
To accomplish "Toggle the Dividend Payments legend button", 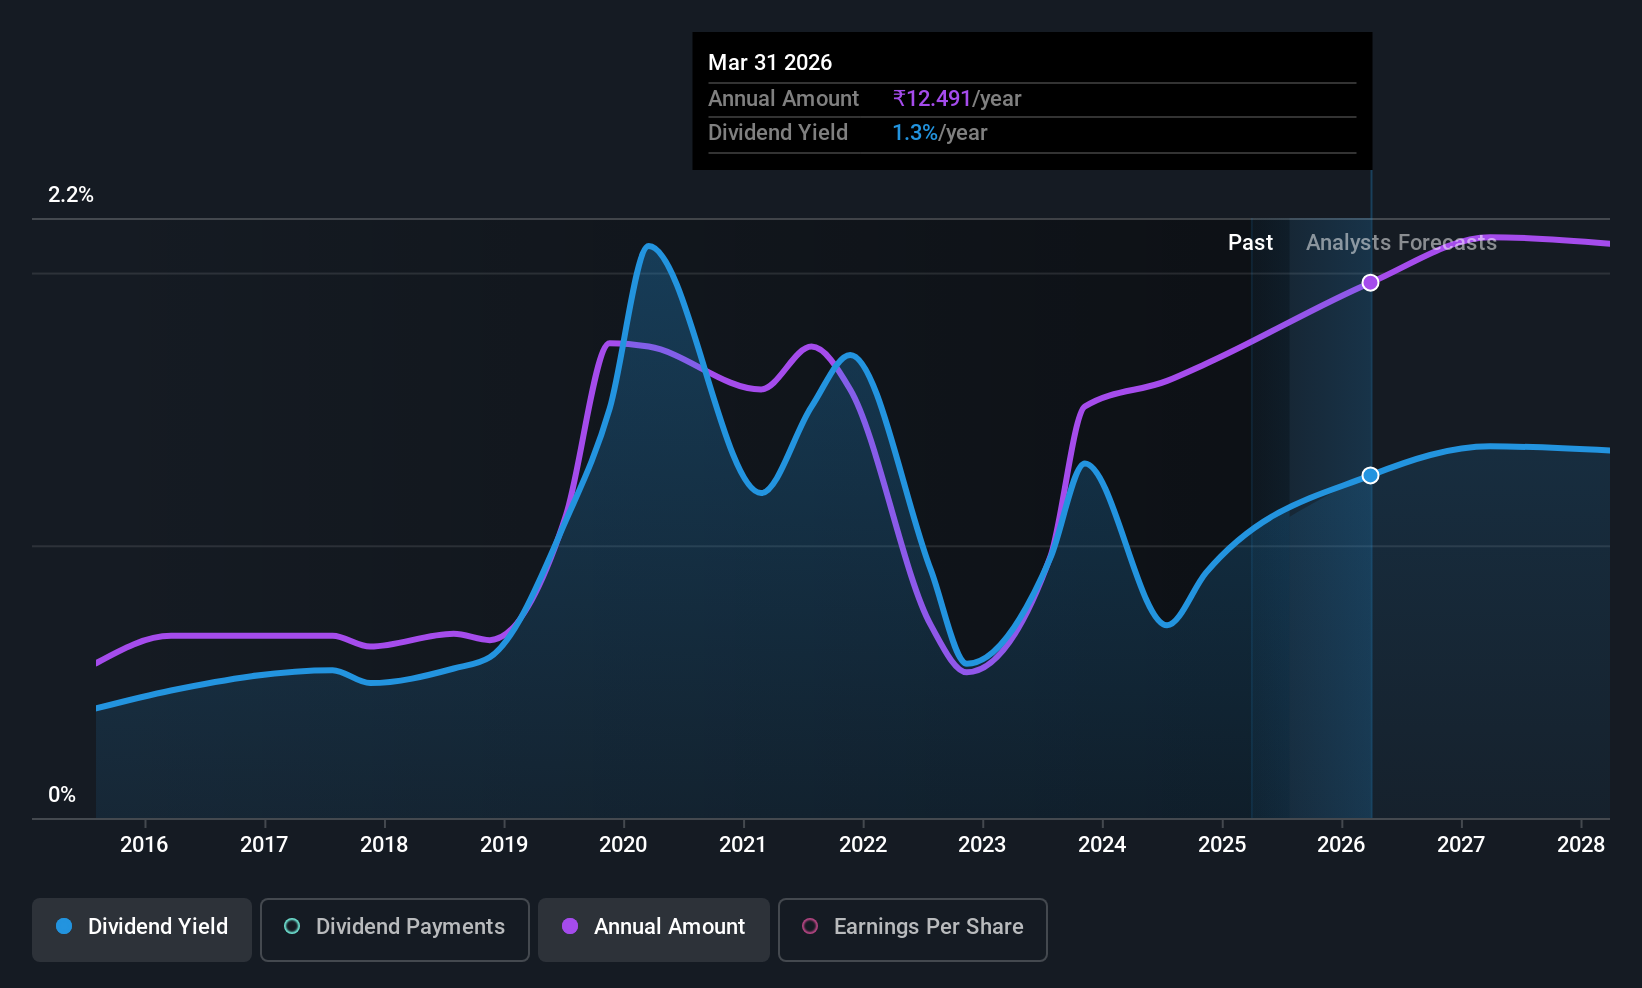I will 395,929.
